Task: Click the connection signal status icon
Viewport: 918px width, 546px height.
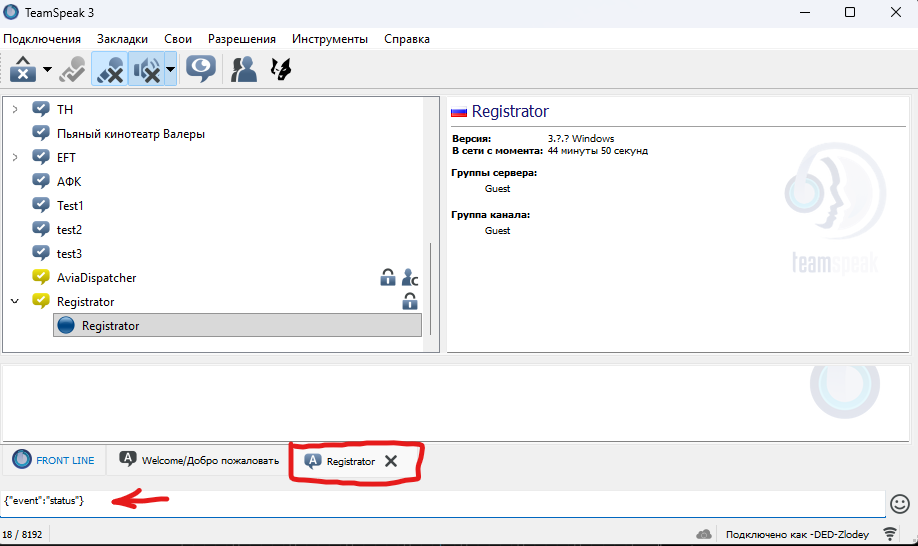Action: (x=890, y=534)
